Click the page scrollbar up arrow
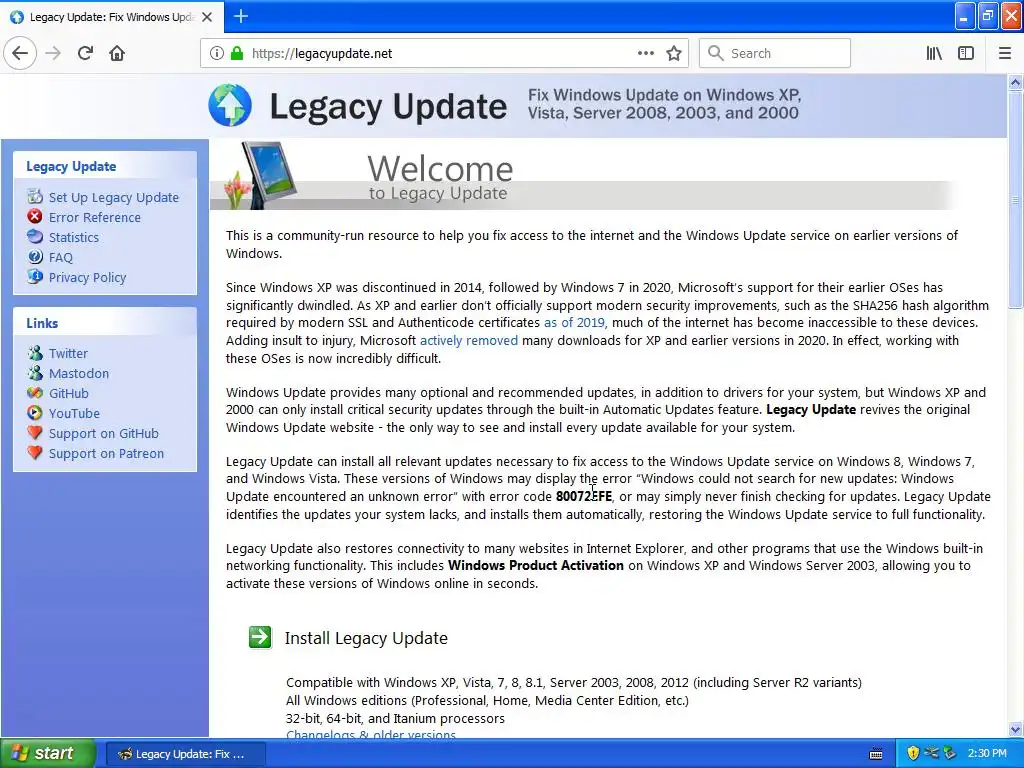 point(1016,82)
